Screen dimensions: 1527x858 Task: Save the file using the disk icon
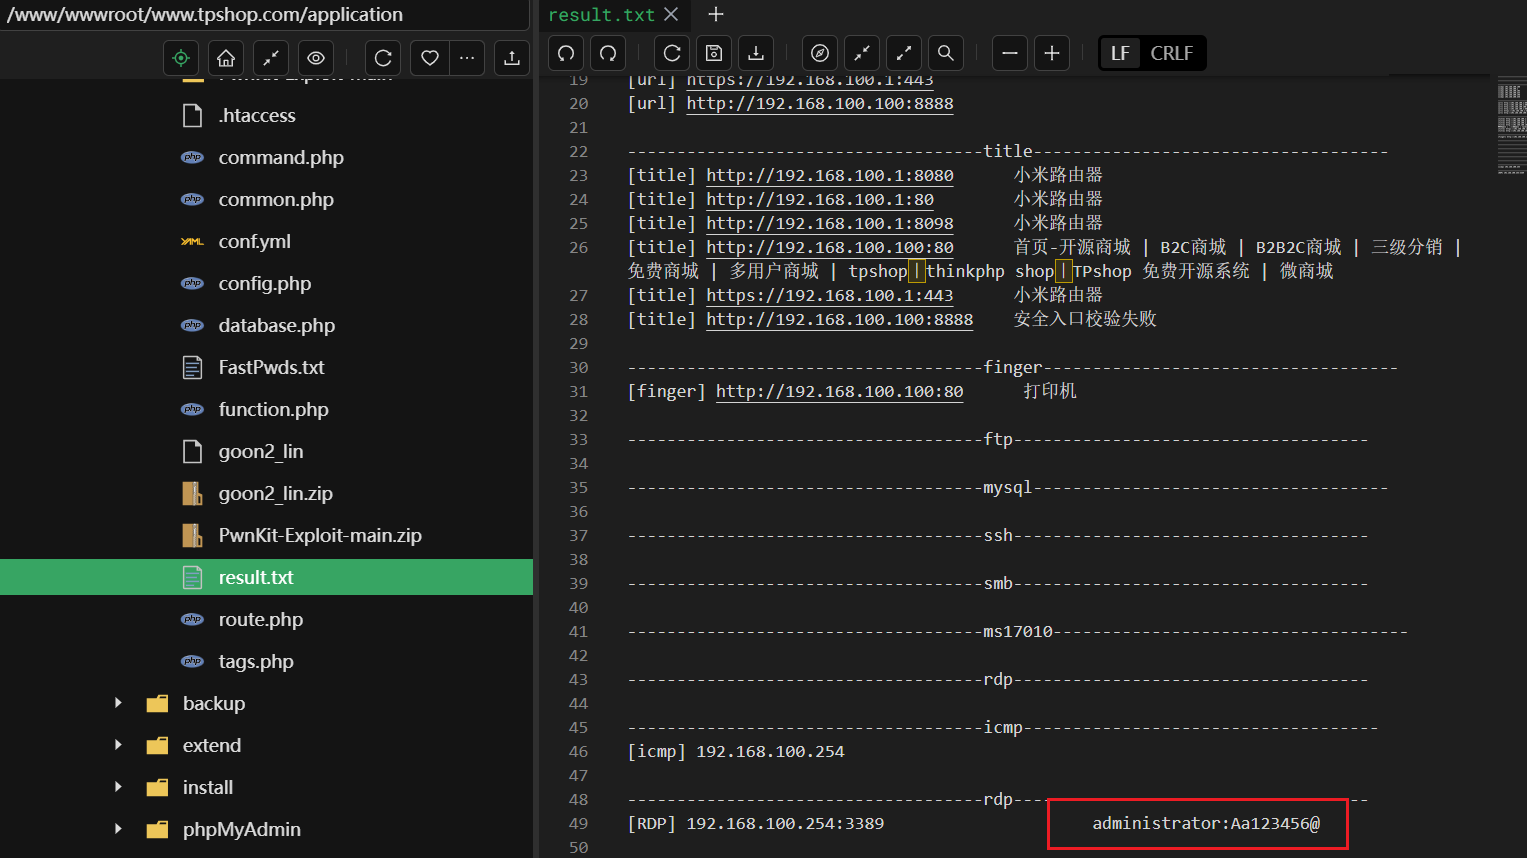(x=714, y=53)
